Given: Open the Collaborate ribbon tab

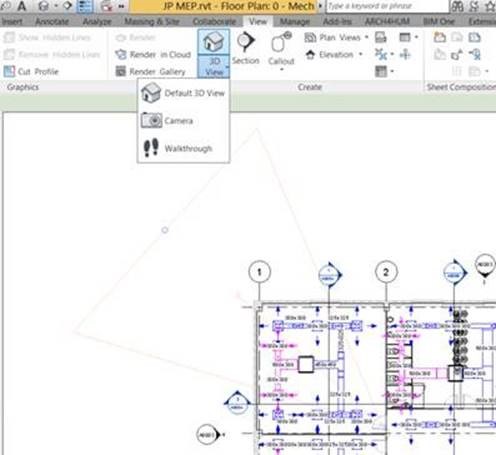Looking at the screenshot, I should (214, 22).
